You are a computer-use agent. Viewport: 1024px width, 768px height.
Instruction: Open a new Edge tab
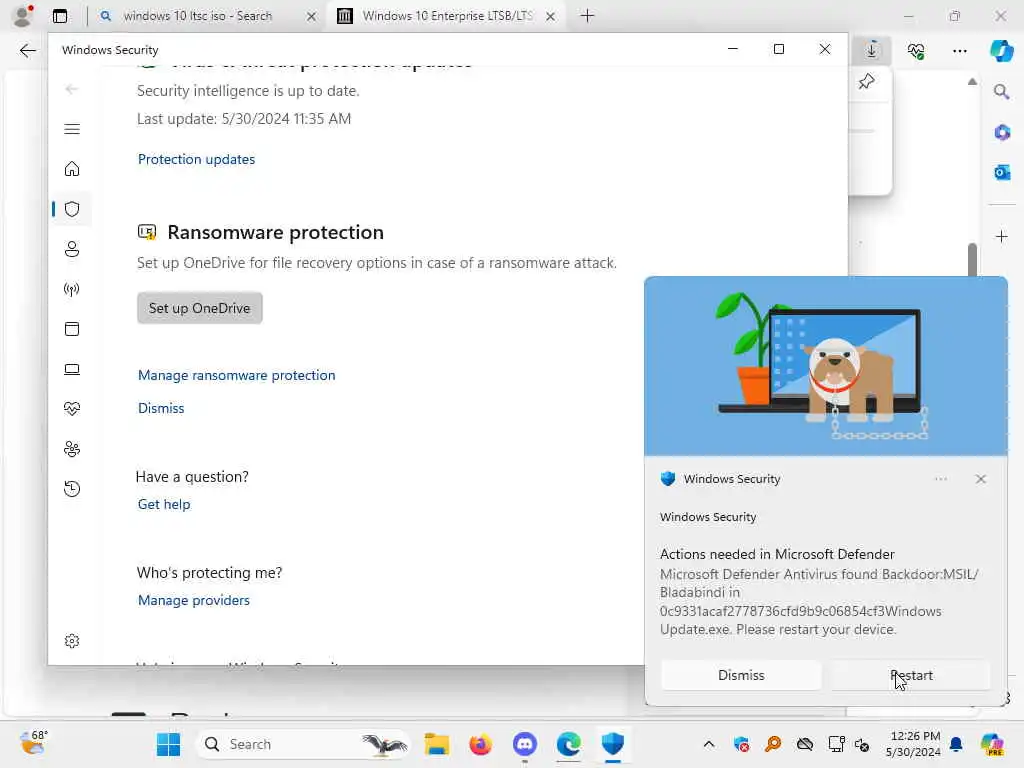[x=587, y=16]
